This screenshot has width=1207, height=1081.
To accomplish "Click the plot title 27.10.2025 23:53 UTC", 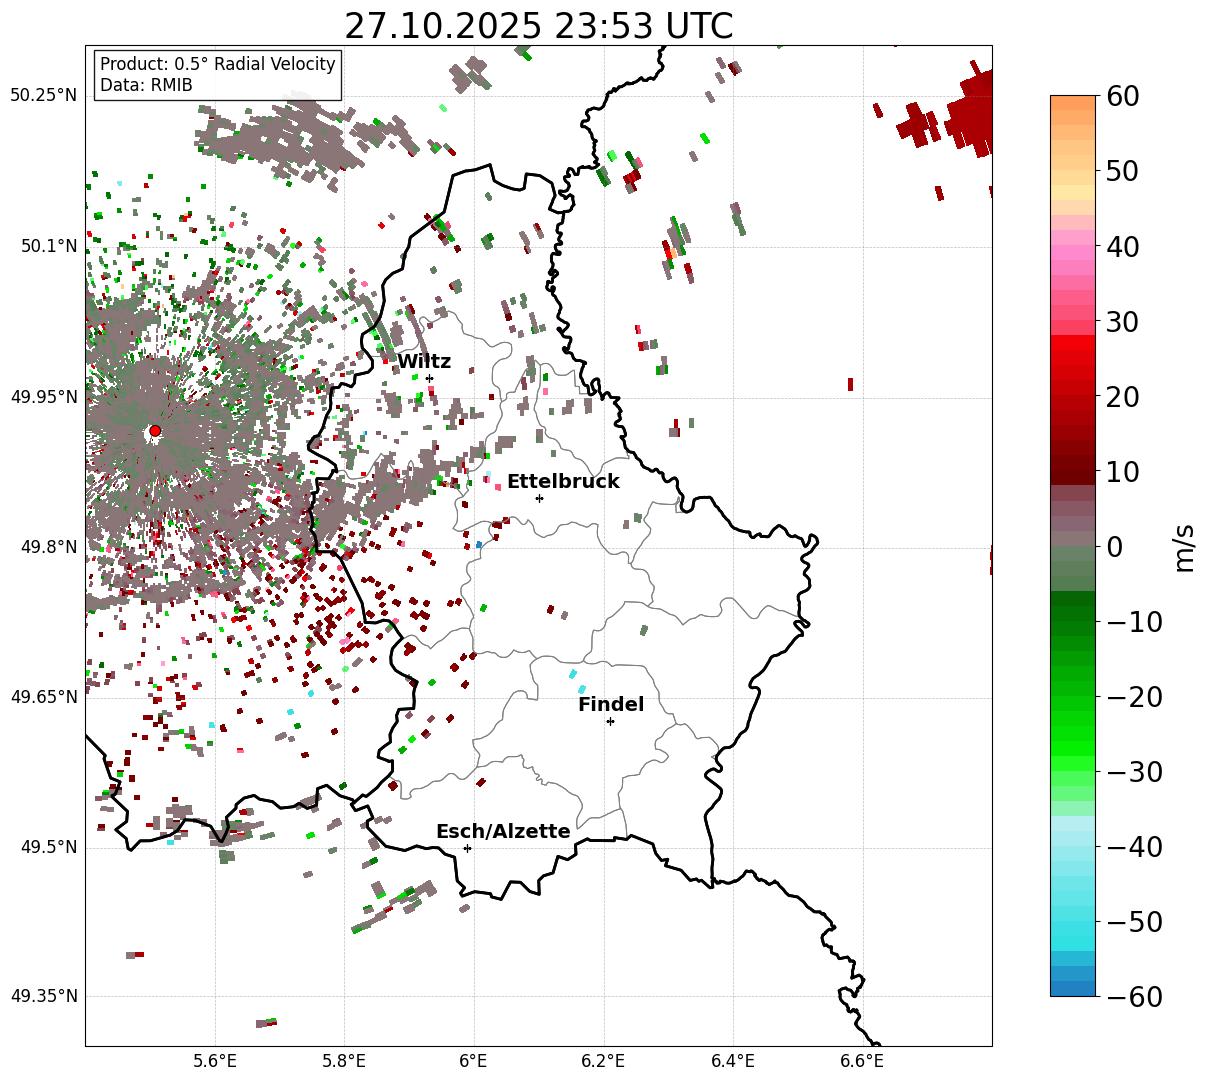I will click(x=538, y=26).
